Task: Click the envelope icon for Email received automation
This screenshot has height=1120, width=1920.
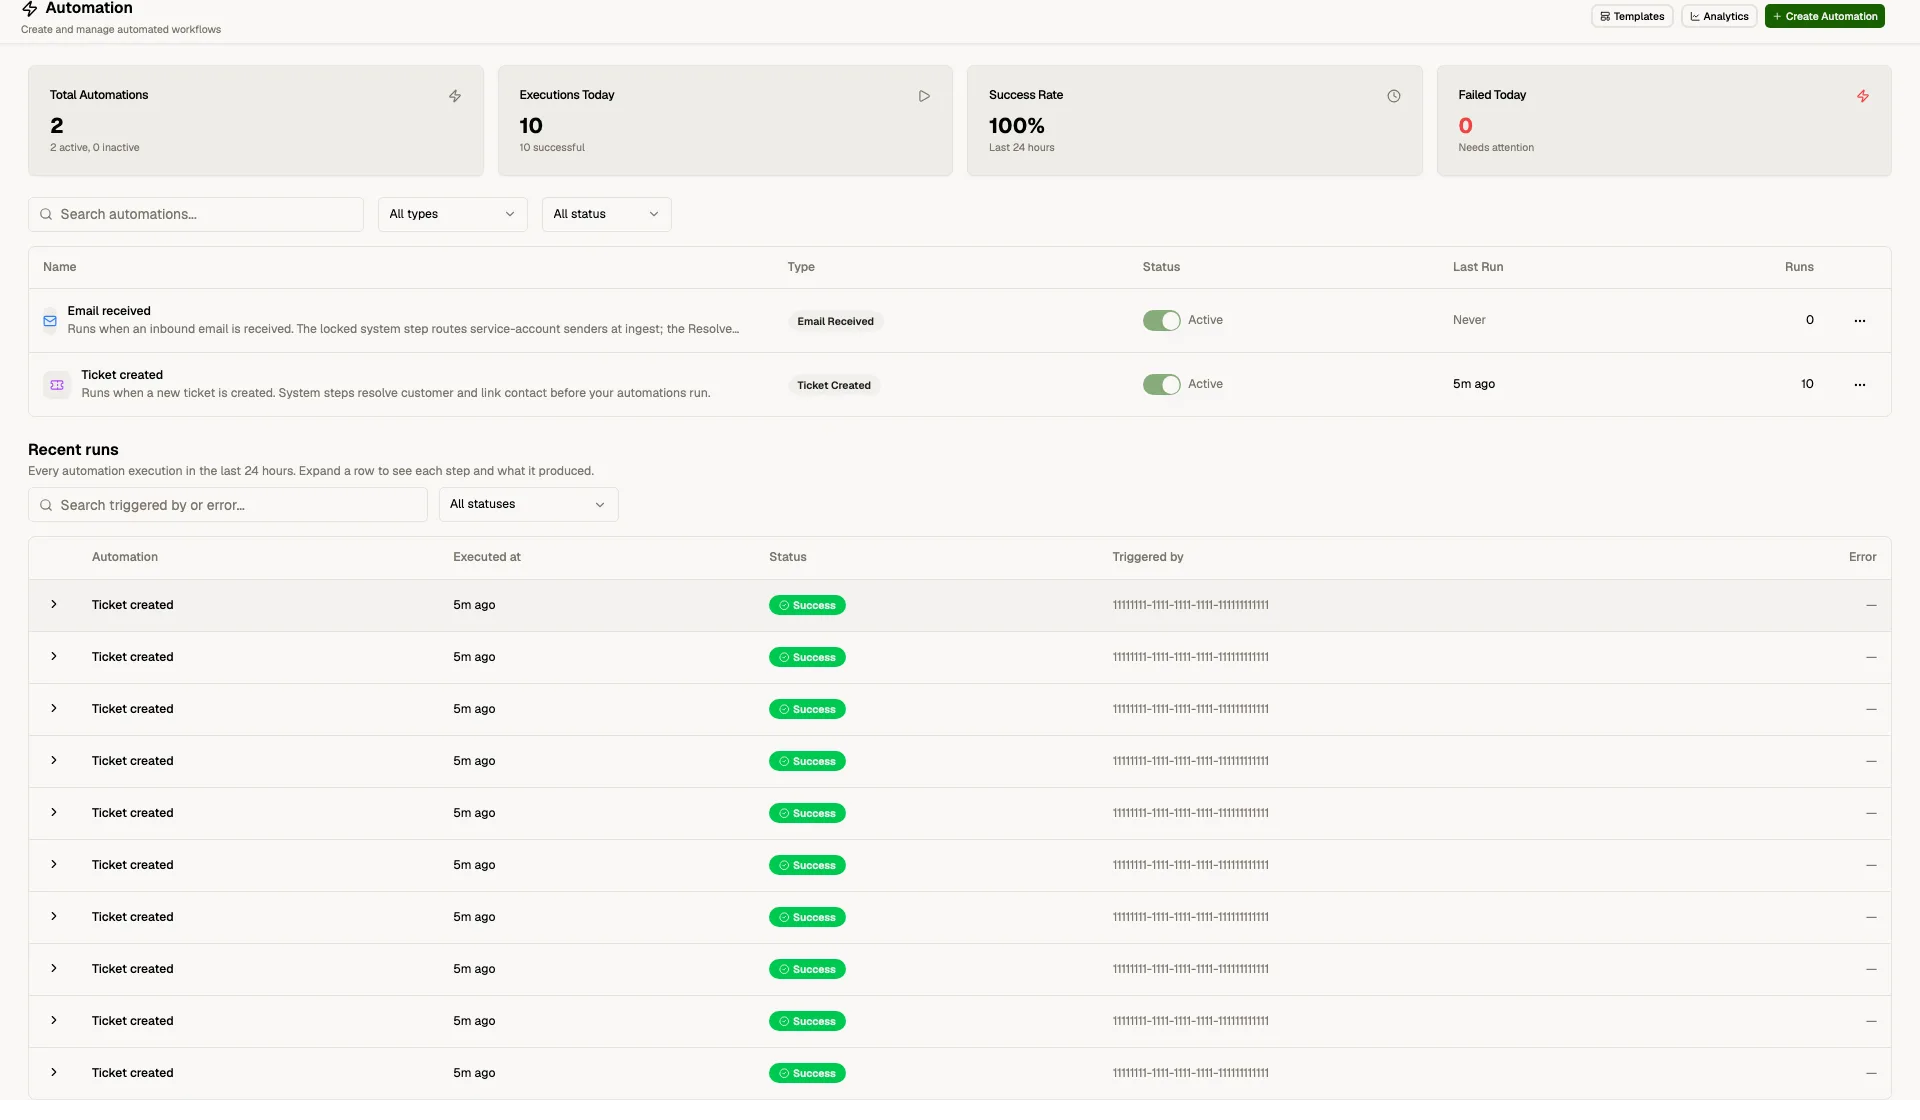Action: pos(50,321)
